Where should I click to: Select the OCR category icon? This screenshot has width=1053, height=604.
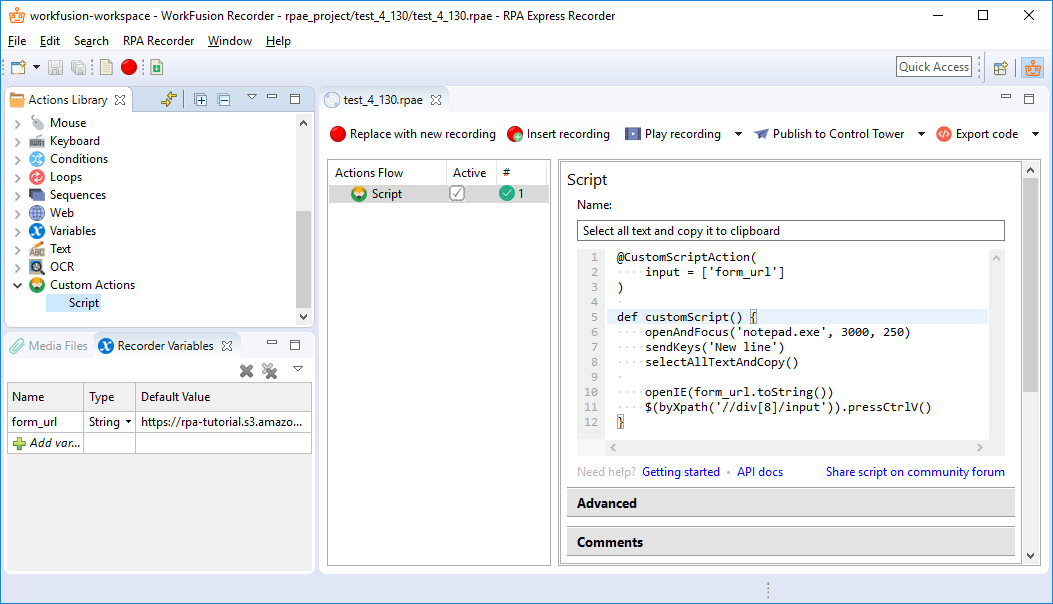[37, 267]
